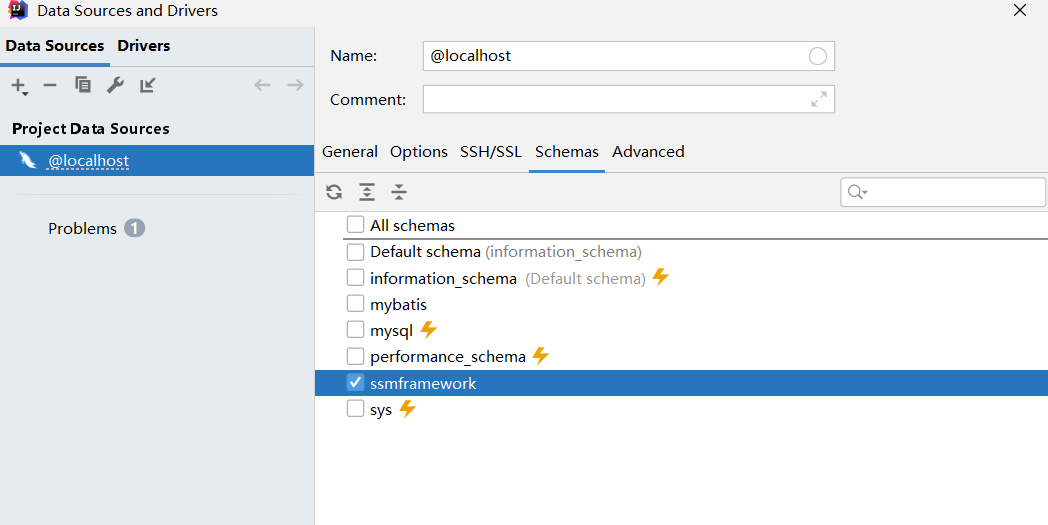Screen dimensions: 1048x525
Task: Remove the selected data source with minus icon
Action: (50, 85)
